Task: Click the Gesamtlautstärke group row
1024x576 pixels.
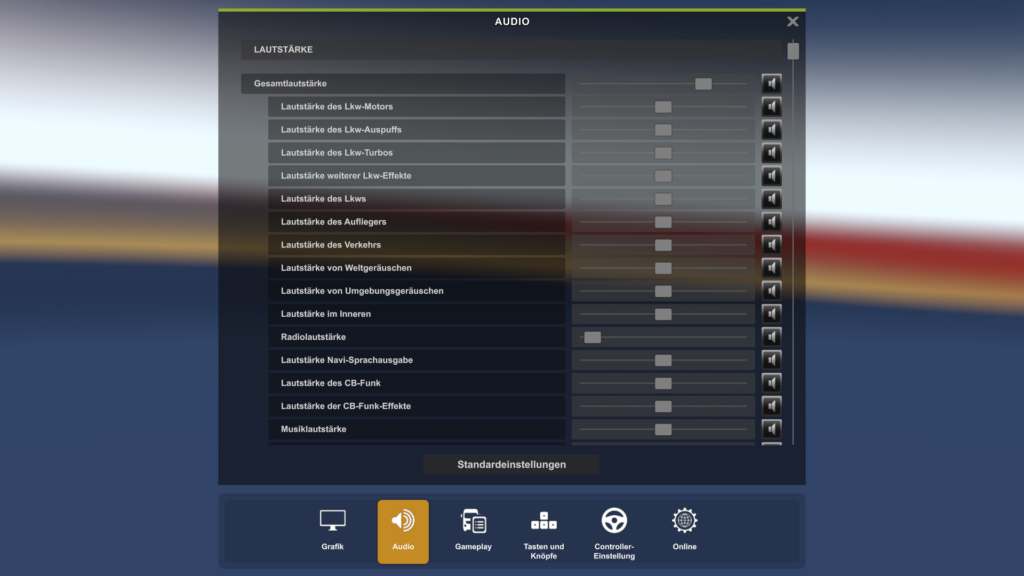Action: pos(402,84)
